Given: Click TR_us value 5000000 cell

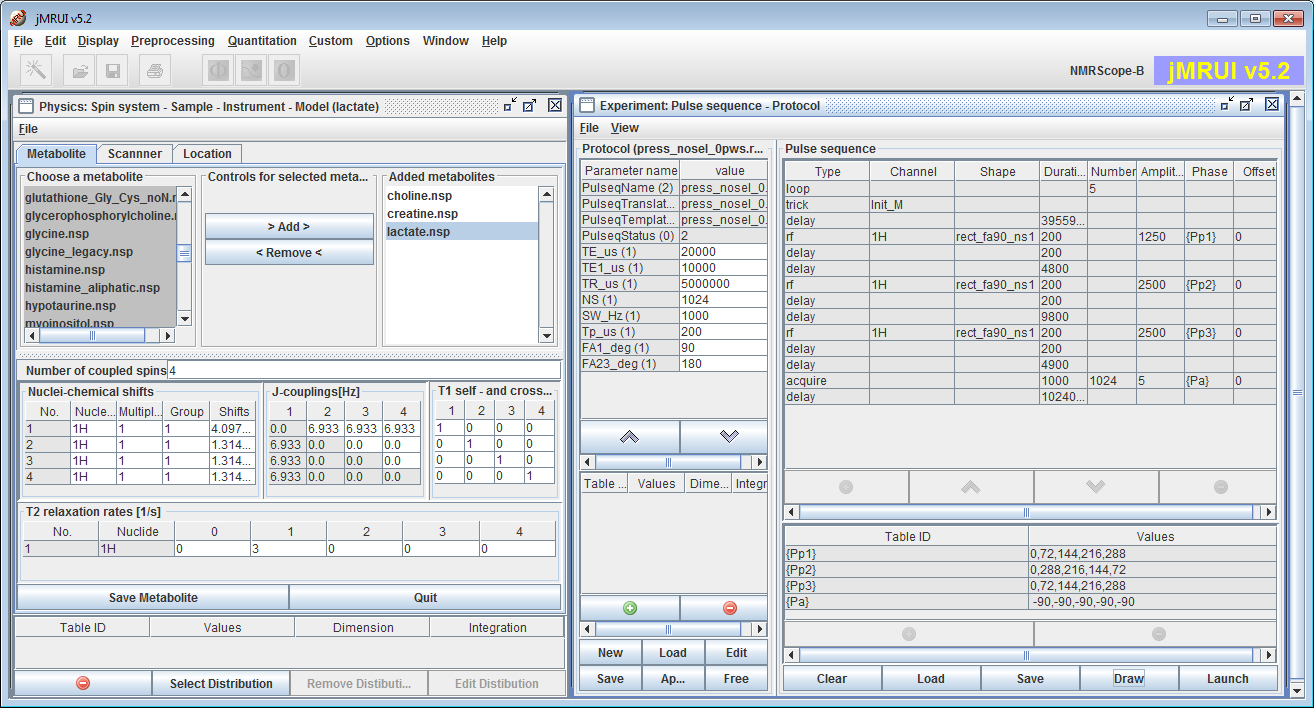Looking at the screenshot, I should coord(723,284).
